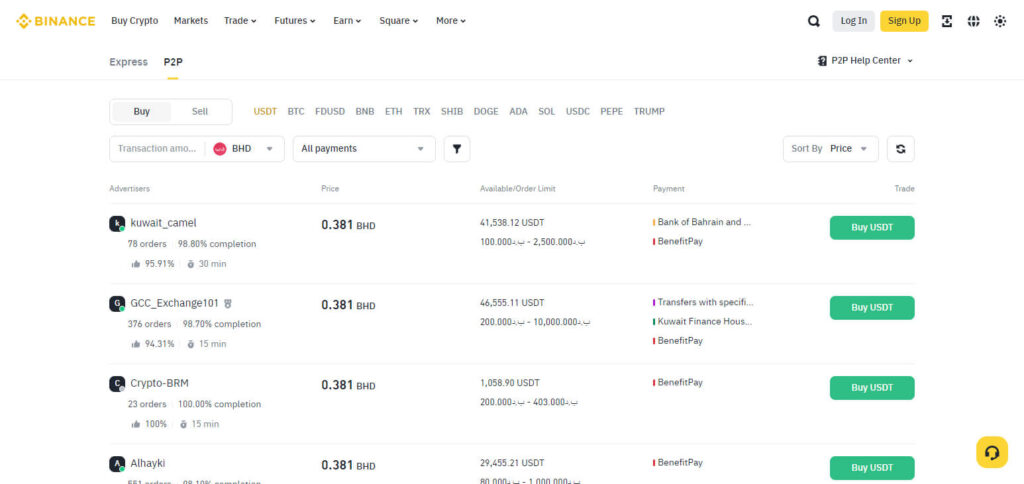
Task: Open the BHD currency dropdown arrow
Action: tap(269, 149)
